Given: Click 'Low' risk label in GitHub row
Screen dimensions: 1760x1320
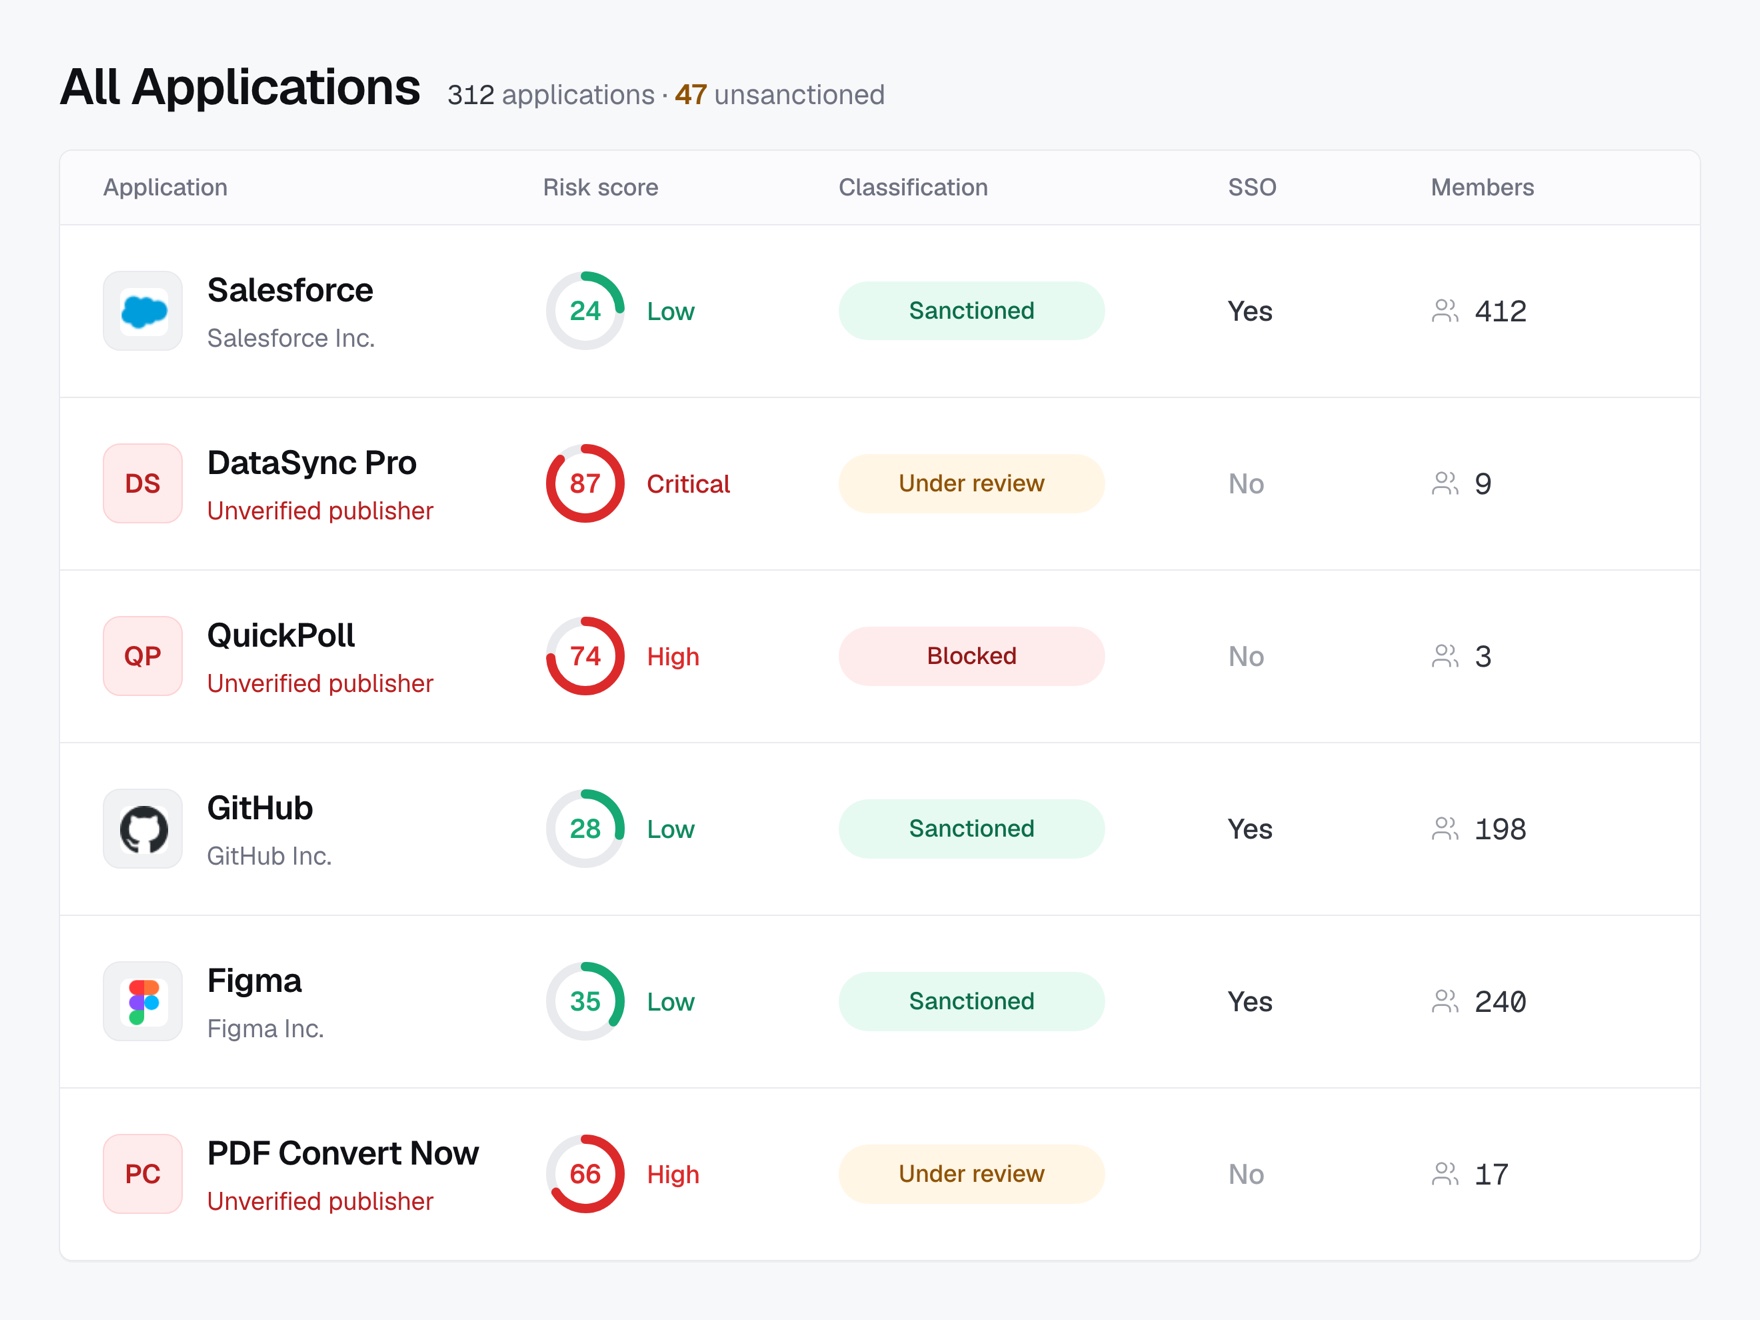Looking at the screenshot, I should click(x=670, y=830).
